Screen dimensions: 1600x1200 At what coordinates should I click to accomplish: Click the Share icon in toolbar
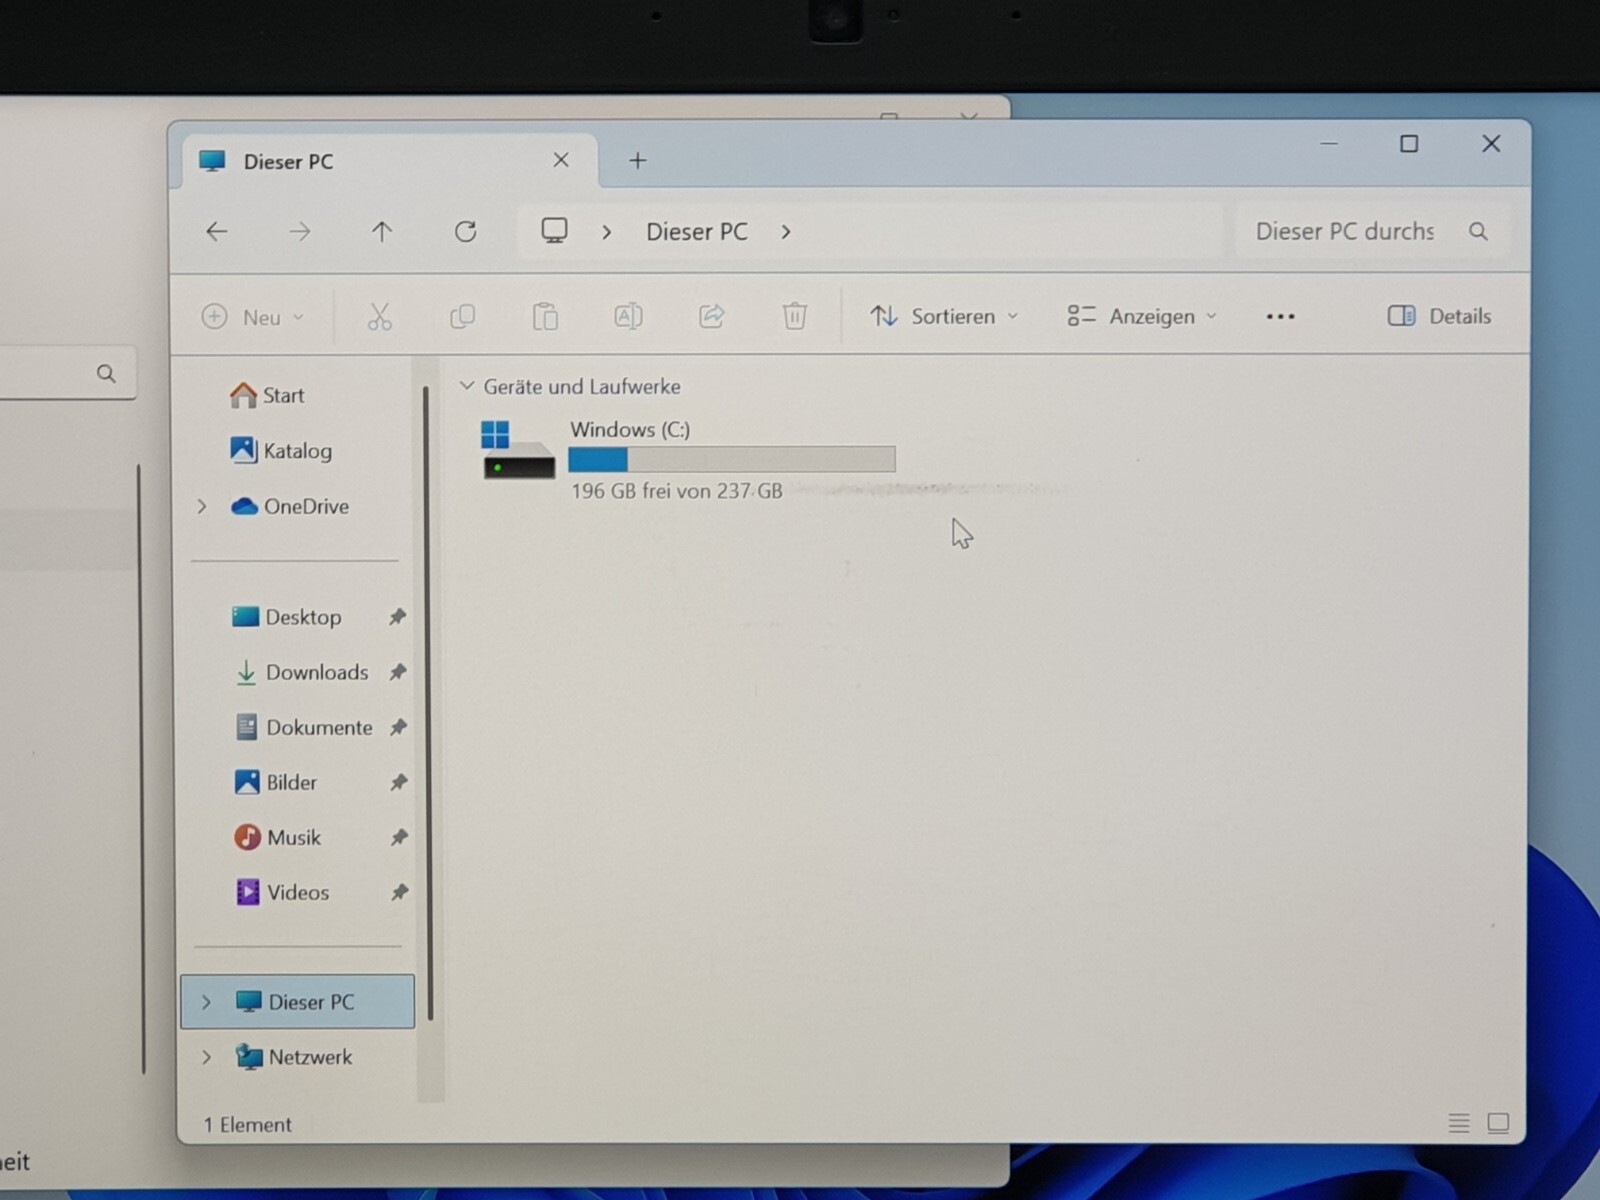pos(711,317)
